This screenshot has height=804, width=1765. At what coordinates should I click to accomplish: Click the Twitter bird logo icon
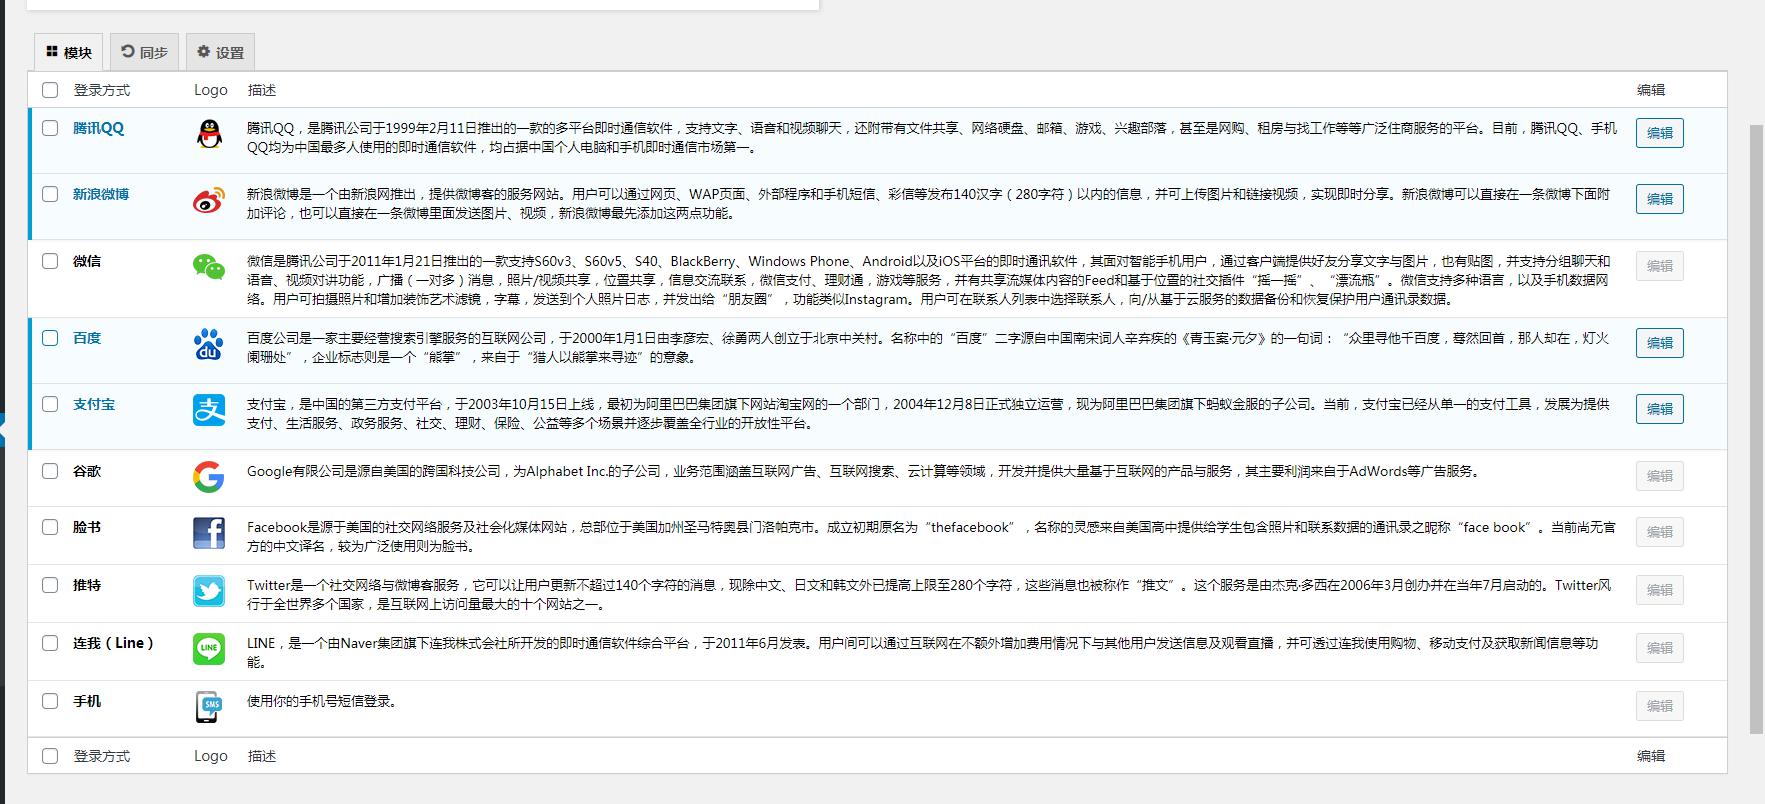tap(209, 590)
